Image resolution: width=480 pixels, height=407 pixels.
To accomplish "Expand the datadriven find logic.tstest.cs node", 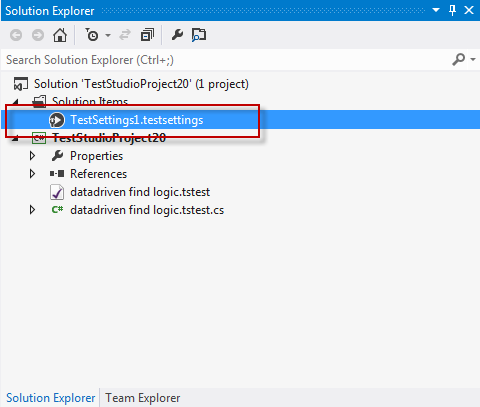I will (x=32, y=210).
